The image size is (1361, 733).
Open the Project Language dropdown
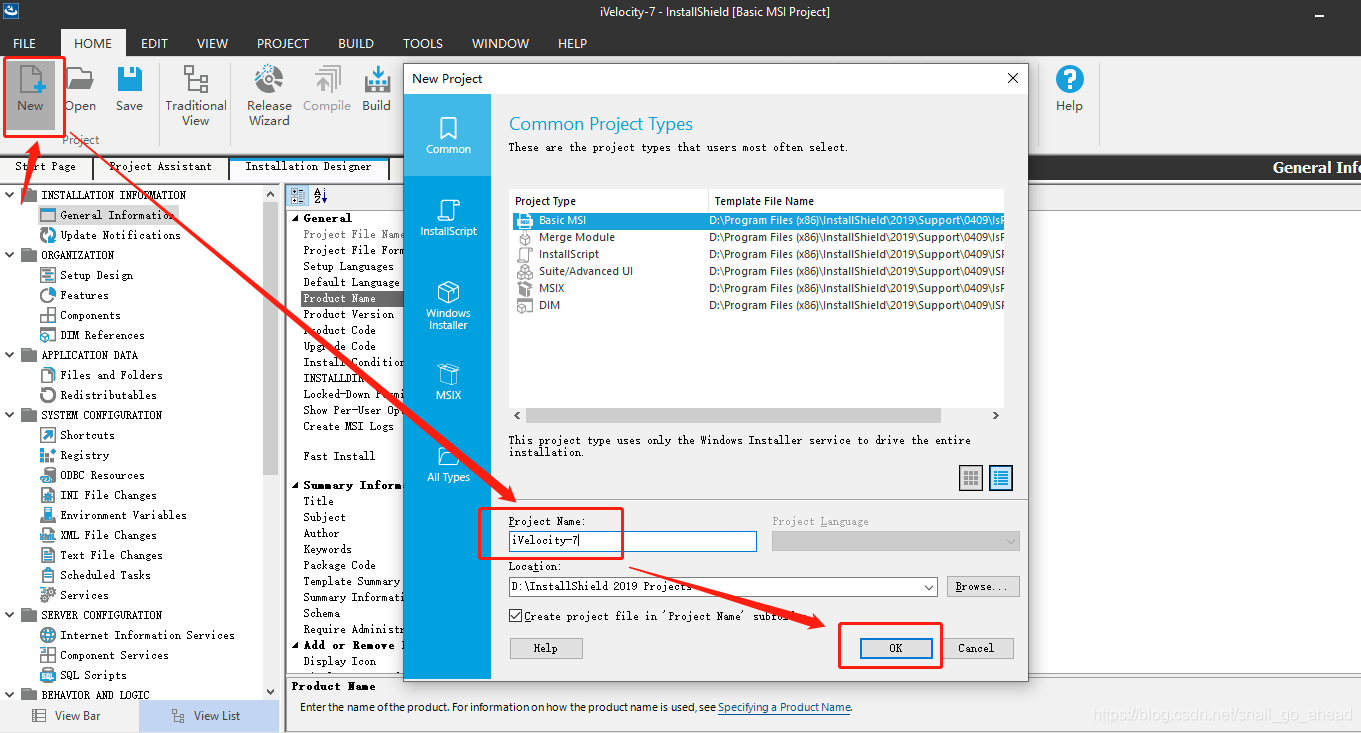1009,541
